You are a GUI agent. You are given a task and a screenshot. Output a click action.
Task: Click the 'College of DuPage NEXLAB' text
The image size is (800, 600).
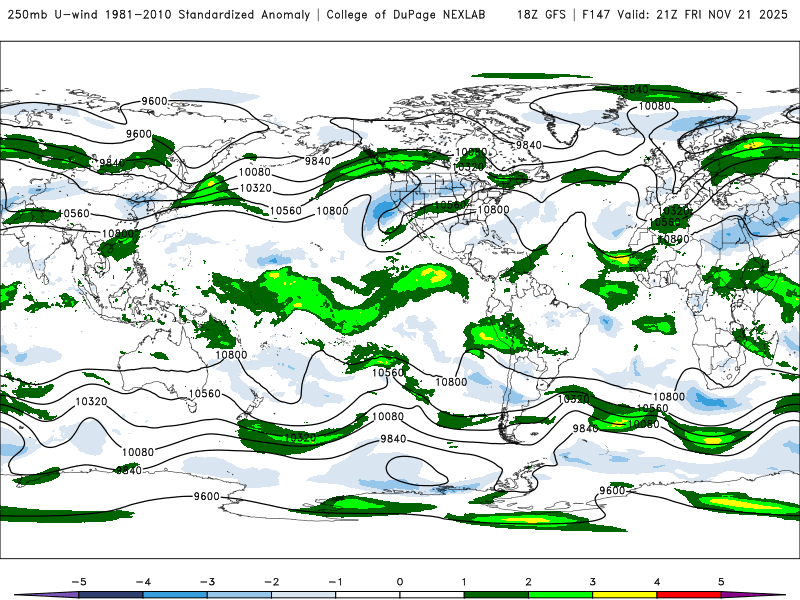click(406, 14)
